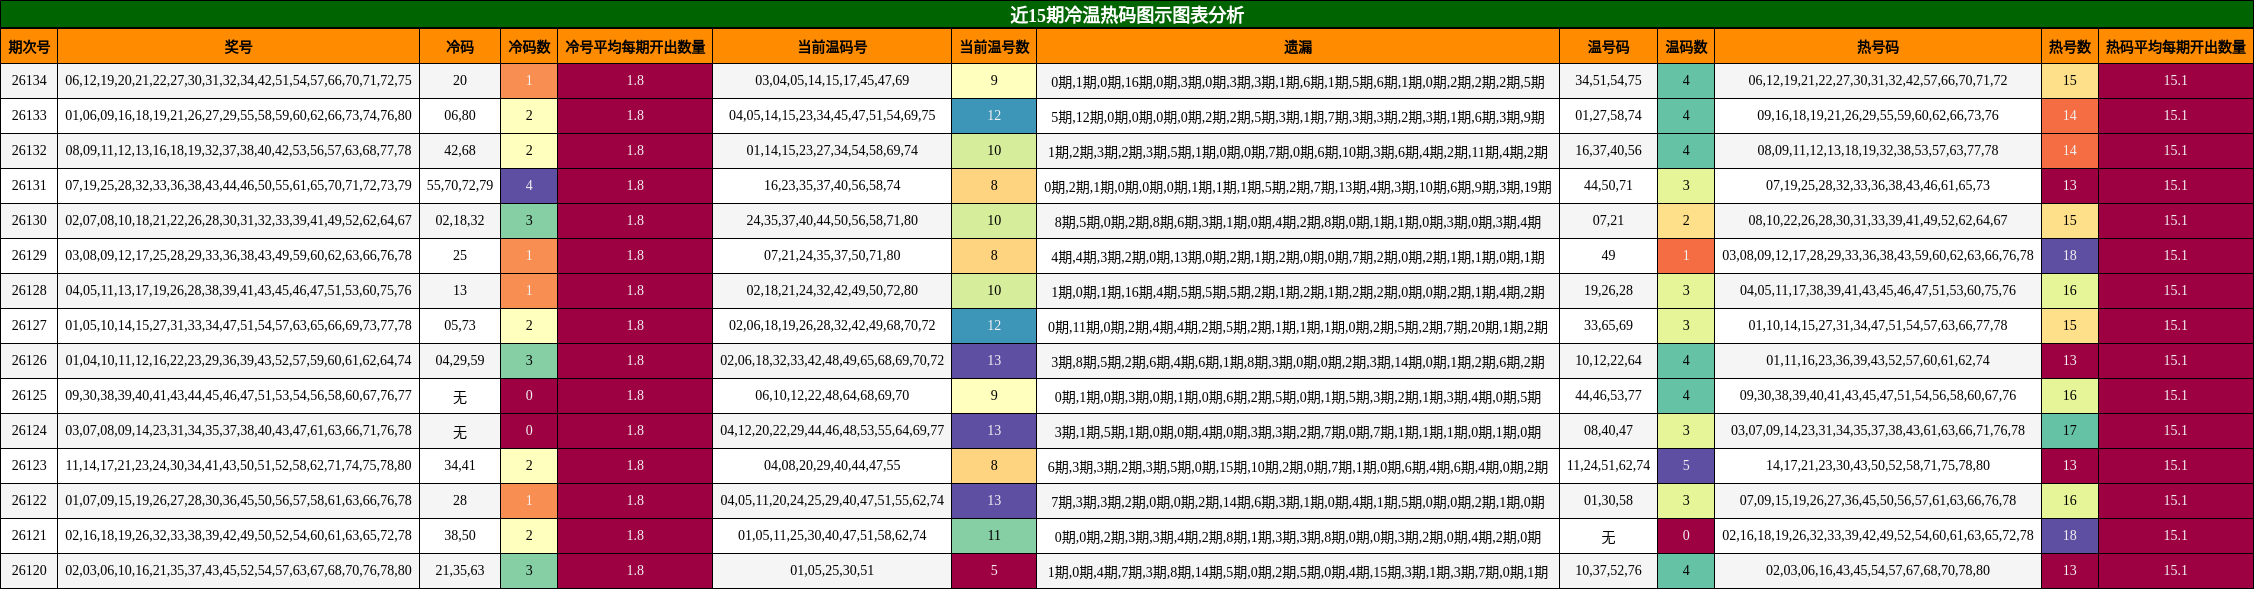Click warm number cell 11,24,51,62,74
Screen dimensions: 2254x589
(x=1608, y=466)
